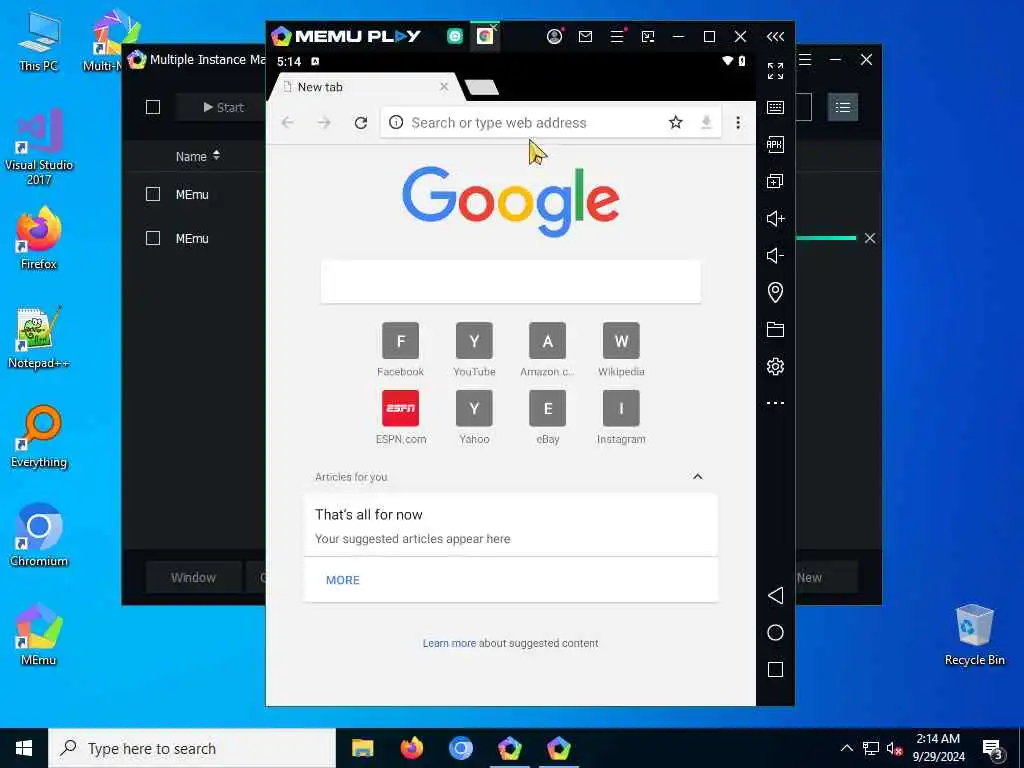
Task: Open the Yahoo shortcut tile
Action: coord(474,417)
